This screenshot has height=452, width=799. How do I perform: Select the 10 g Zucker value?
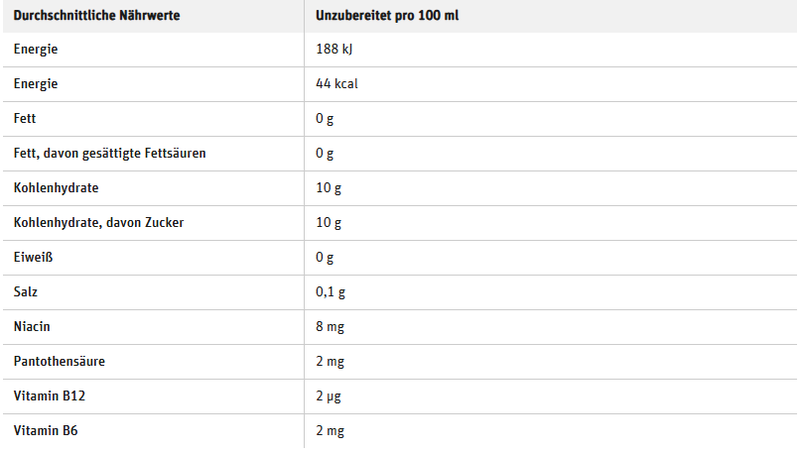click(328, 223)
